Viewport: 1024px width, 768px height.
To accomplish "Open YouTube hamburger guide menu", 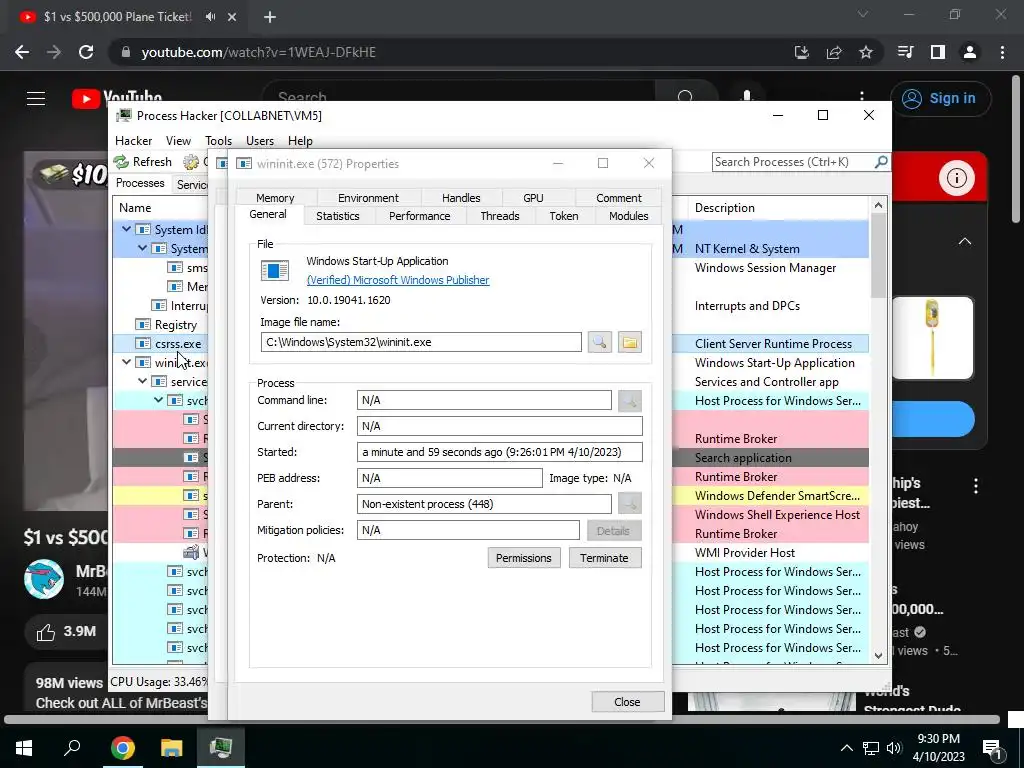I will click(x=36, y=99).
